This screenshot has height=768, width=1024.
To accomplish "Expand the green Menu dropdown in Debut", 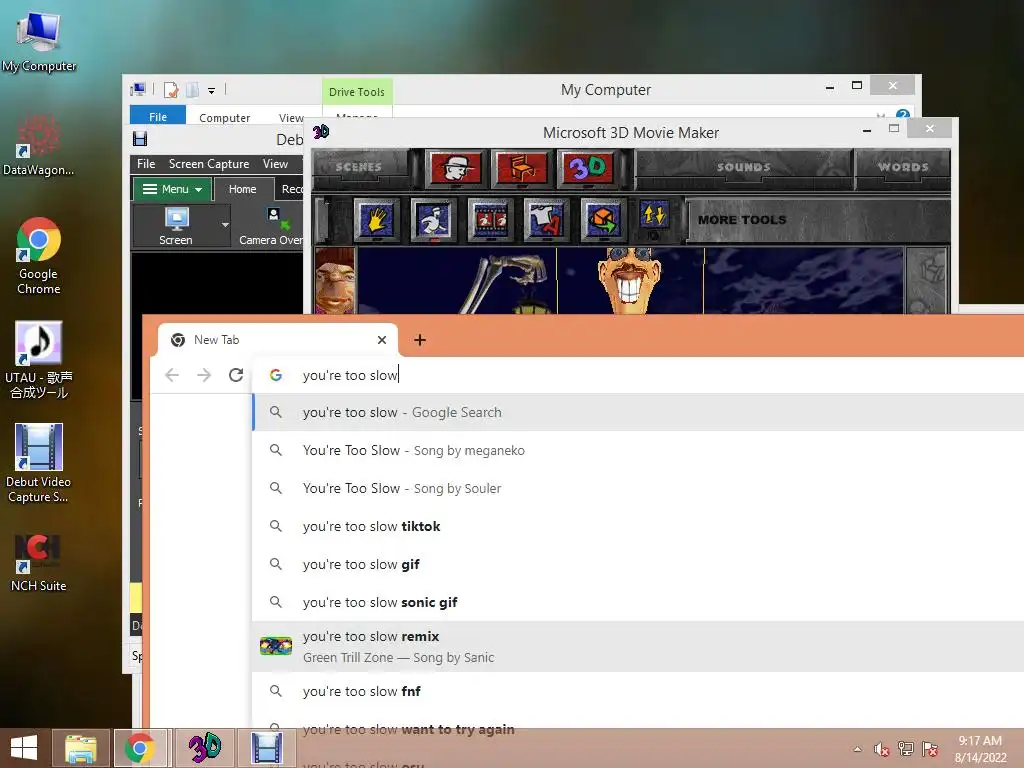I will [x=172, y=189].
